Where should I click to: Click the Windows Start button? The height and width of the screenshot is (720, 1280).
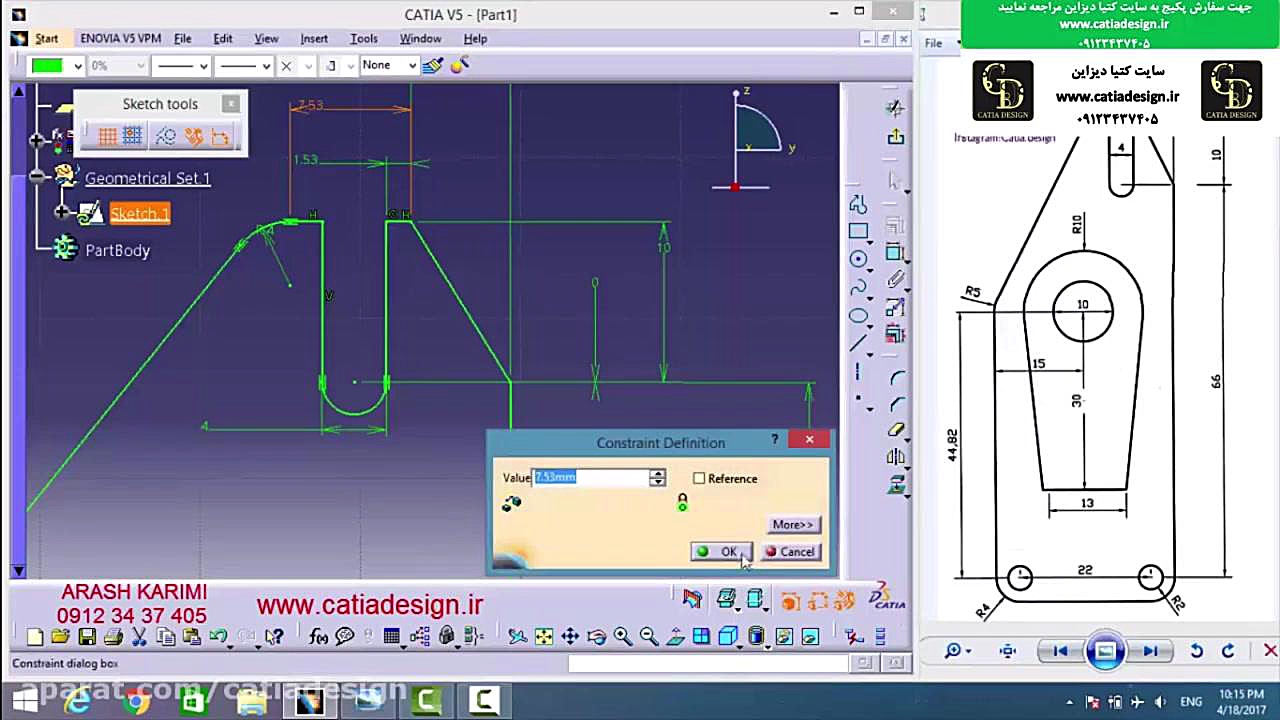(25, 701)
